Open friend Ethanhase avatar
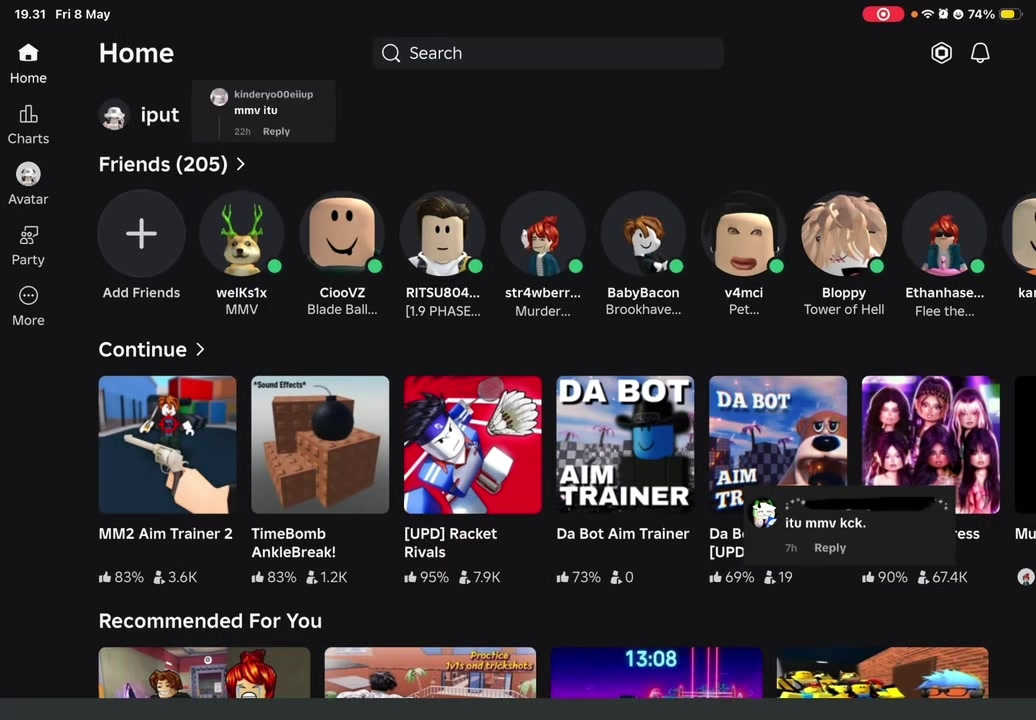The height and width of the screenshot is (720, 1036). (945, 233)
